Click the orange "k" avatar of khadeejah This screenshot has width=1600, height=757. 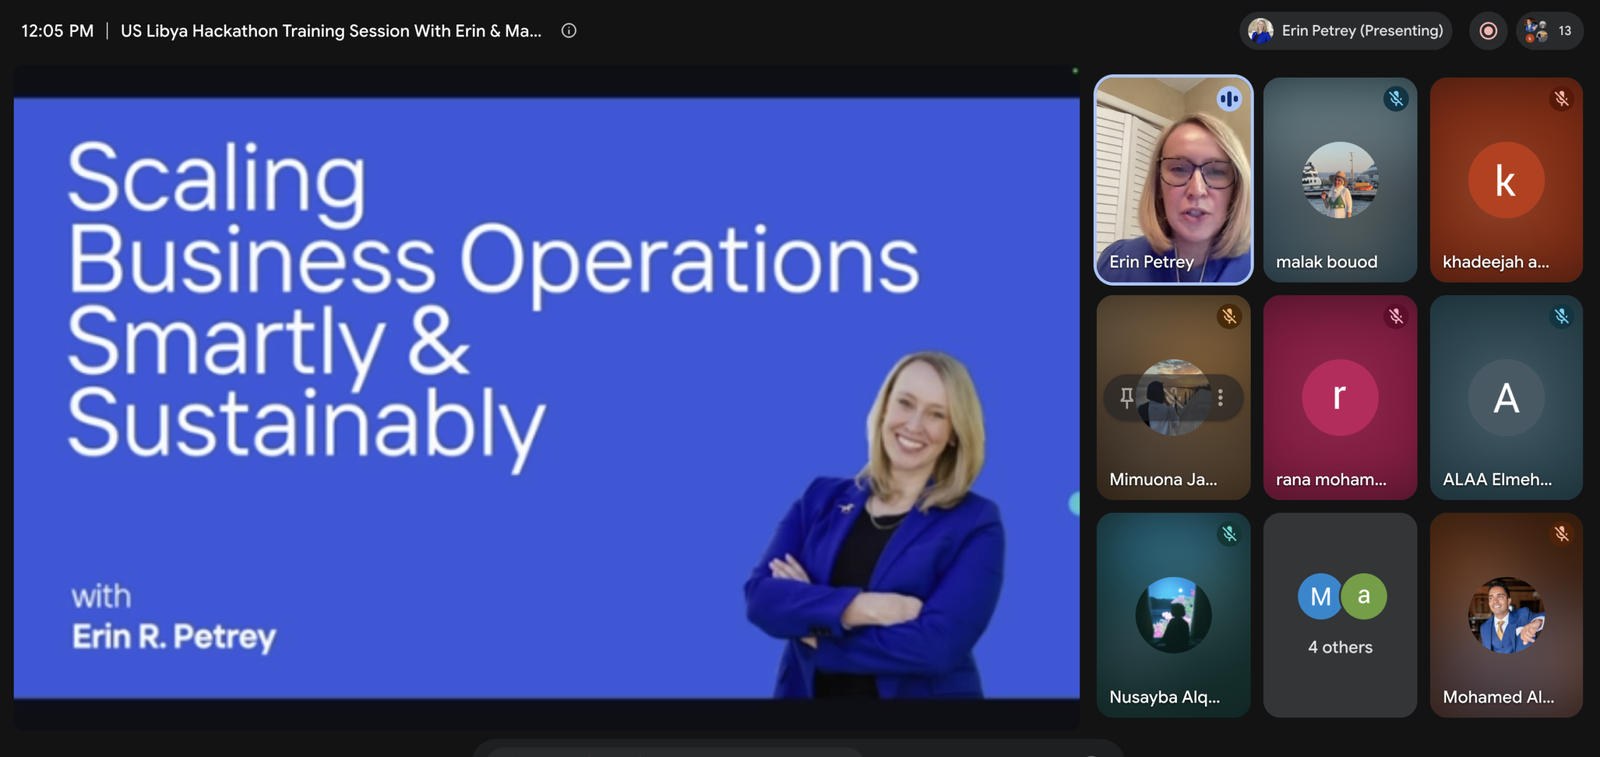(x=1506, y=180)
